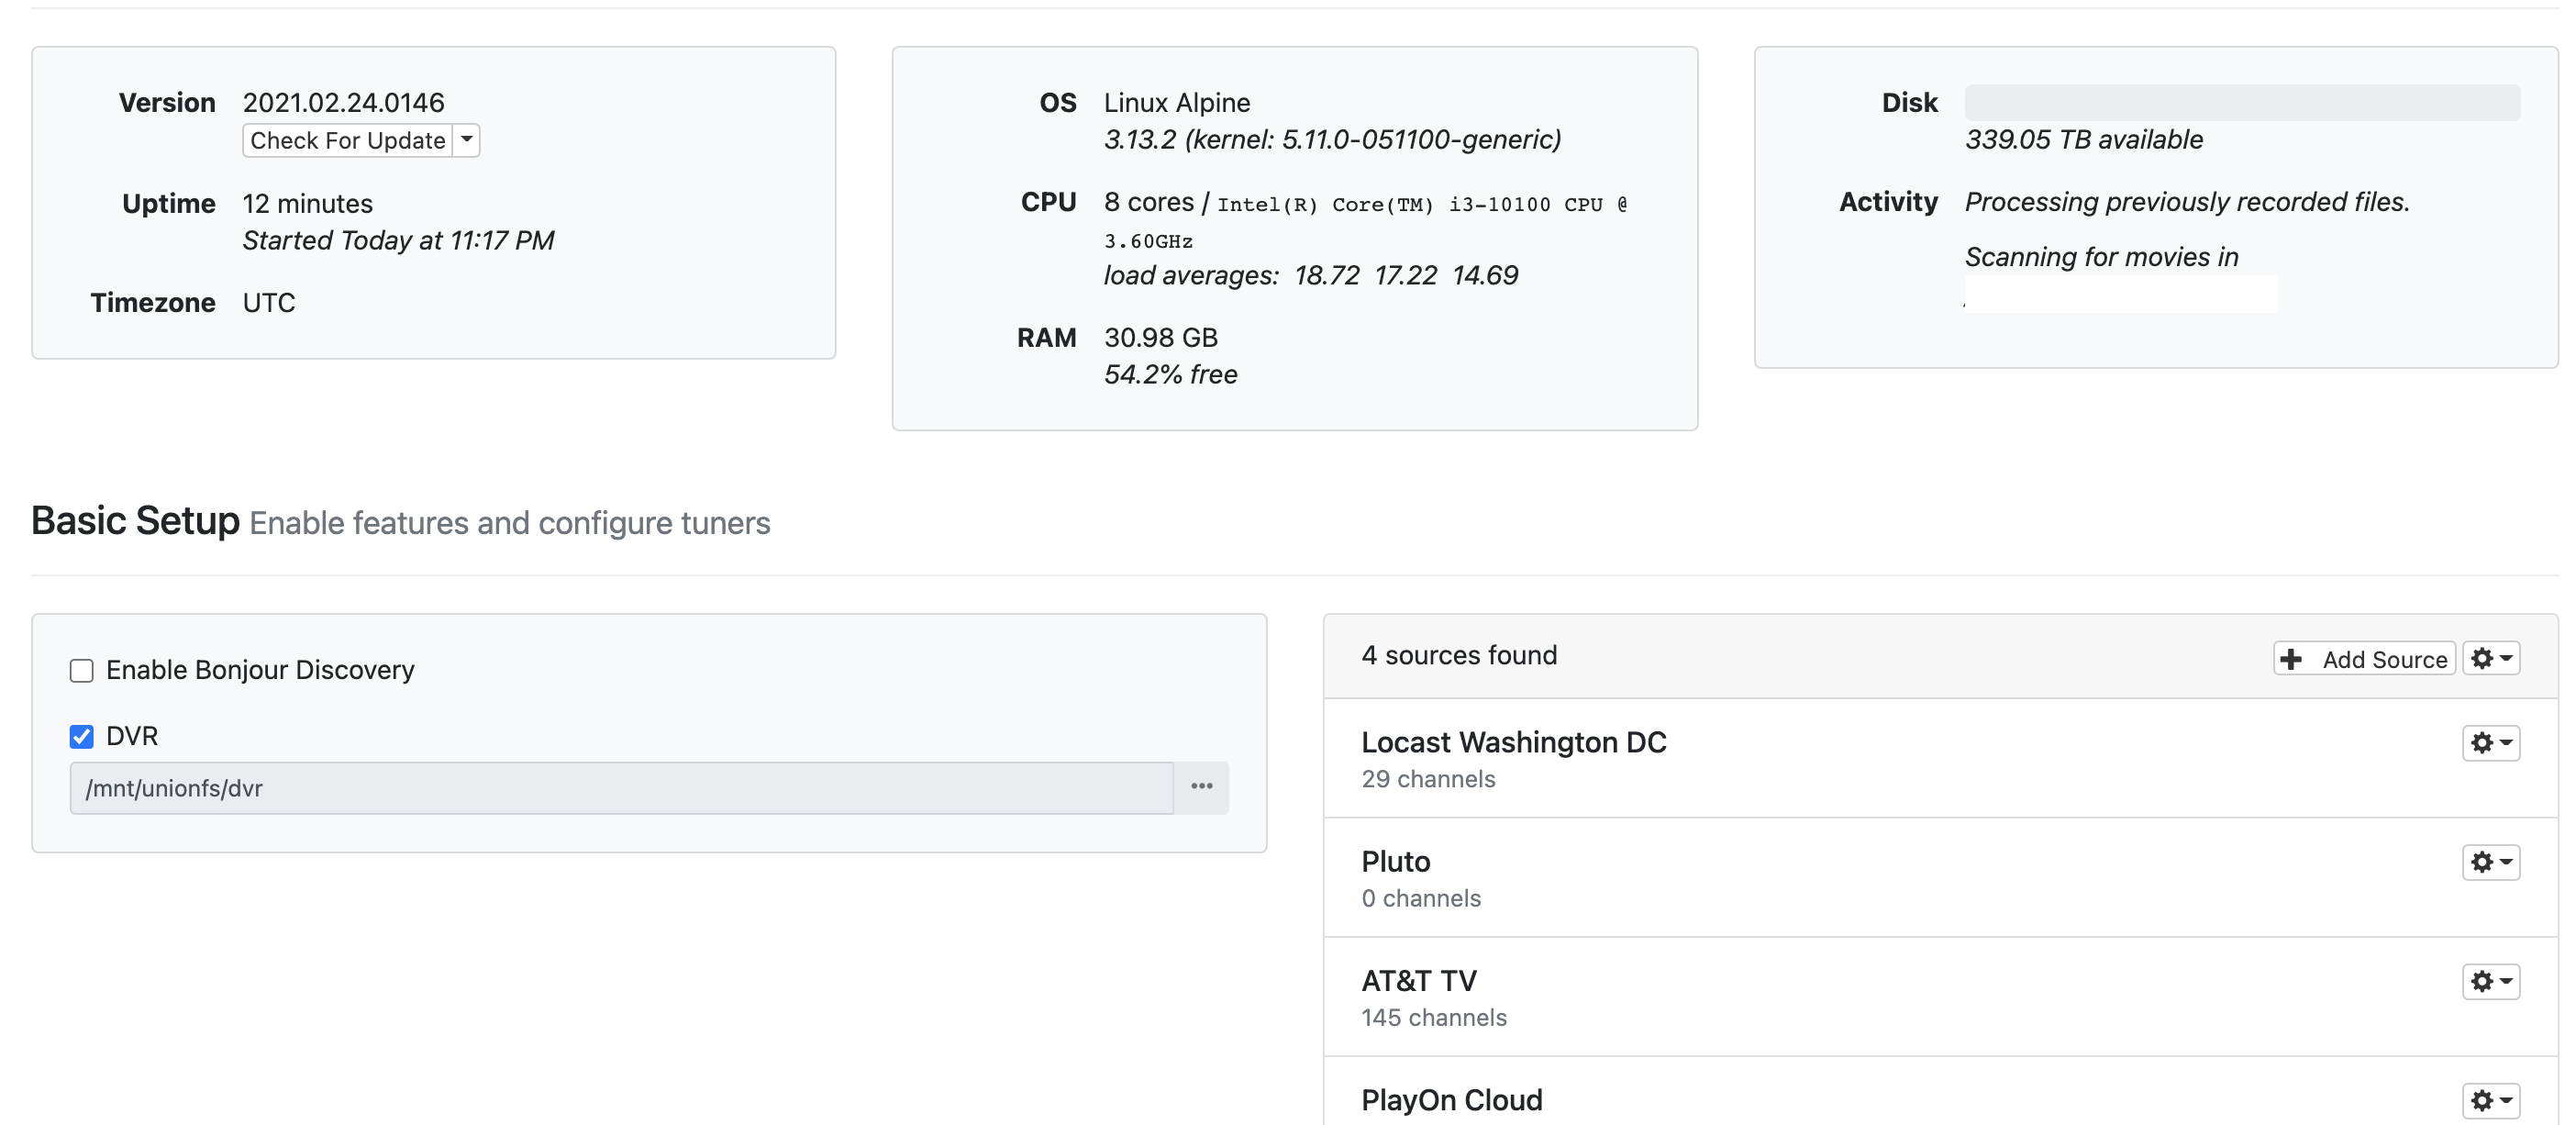Click the plus icon on Add Source

pos(2292,659)
